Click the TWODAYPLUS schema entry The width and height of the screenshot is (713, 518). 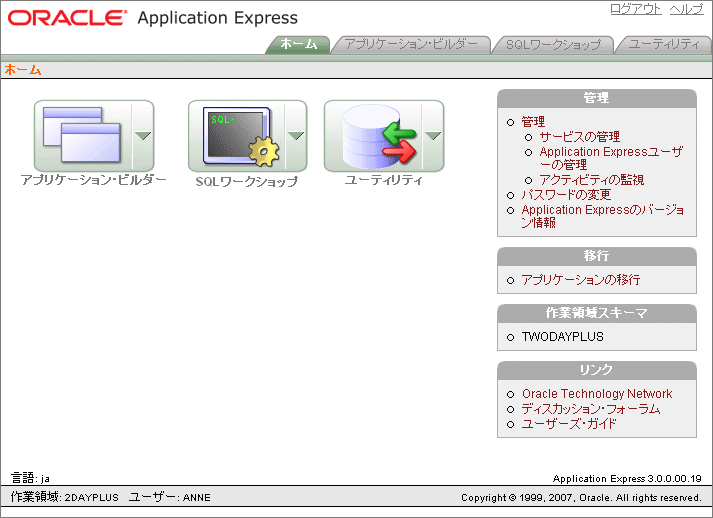pos(562,337)
